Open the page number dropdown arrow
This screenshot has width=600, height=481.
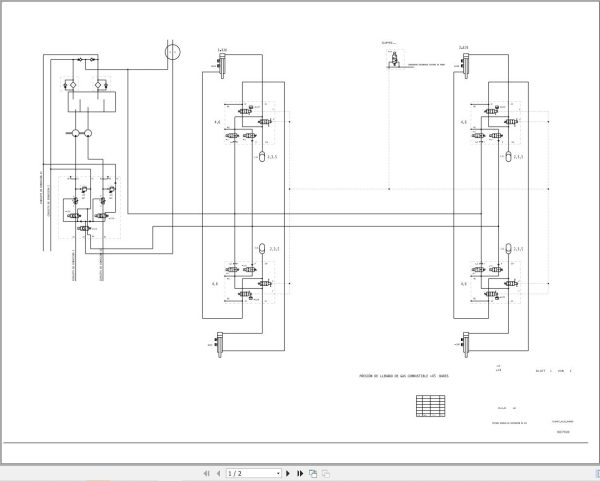tap(278, 474)
